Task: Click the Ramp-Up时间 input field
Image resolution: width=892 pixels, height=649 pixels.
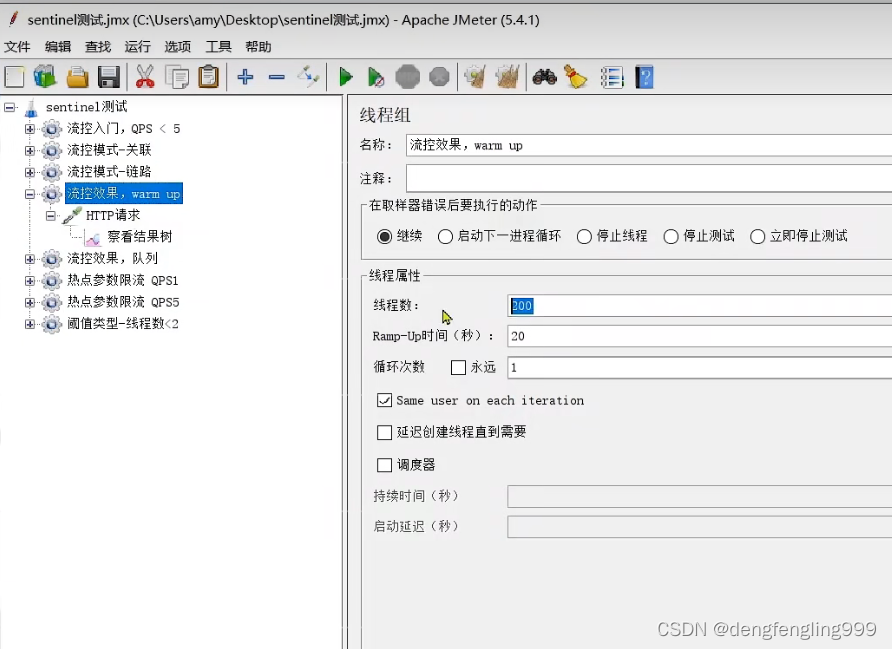Action: point(700,336)
